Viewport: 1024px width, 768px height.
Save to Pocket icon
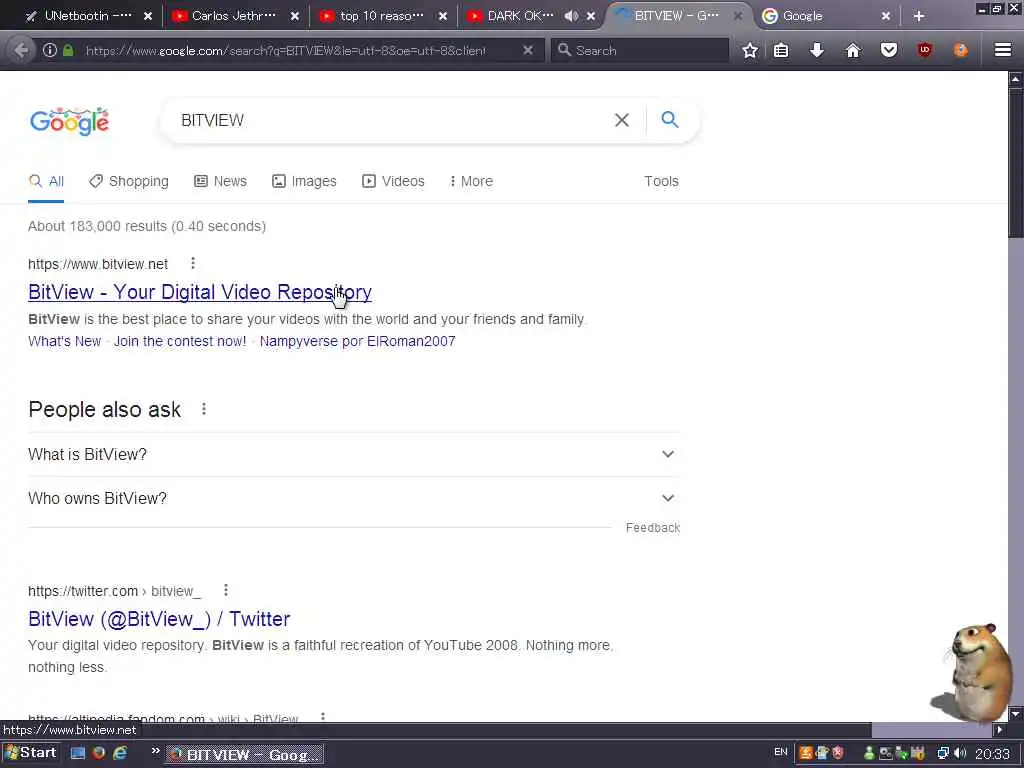[889, 50]
